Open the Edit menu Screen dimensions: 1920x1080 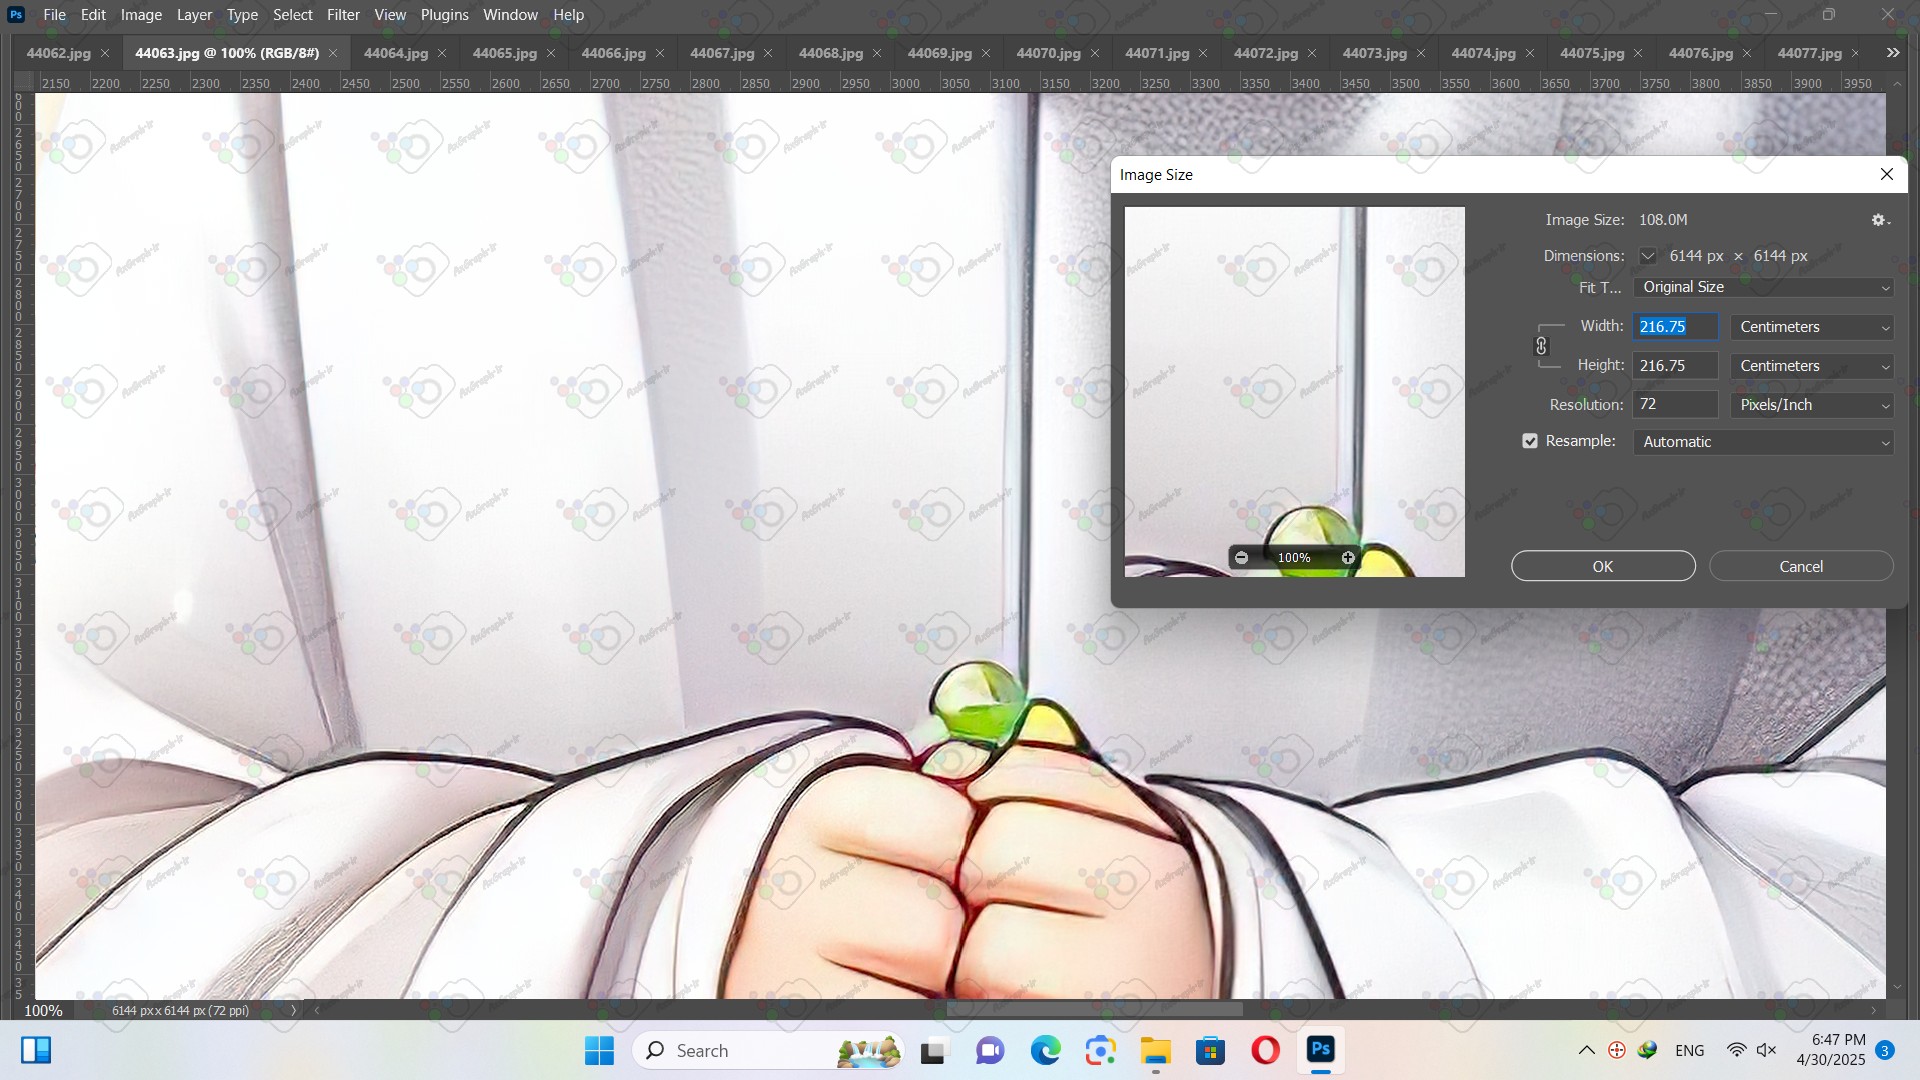coord(93,15)
